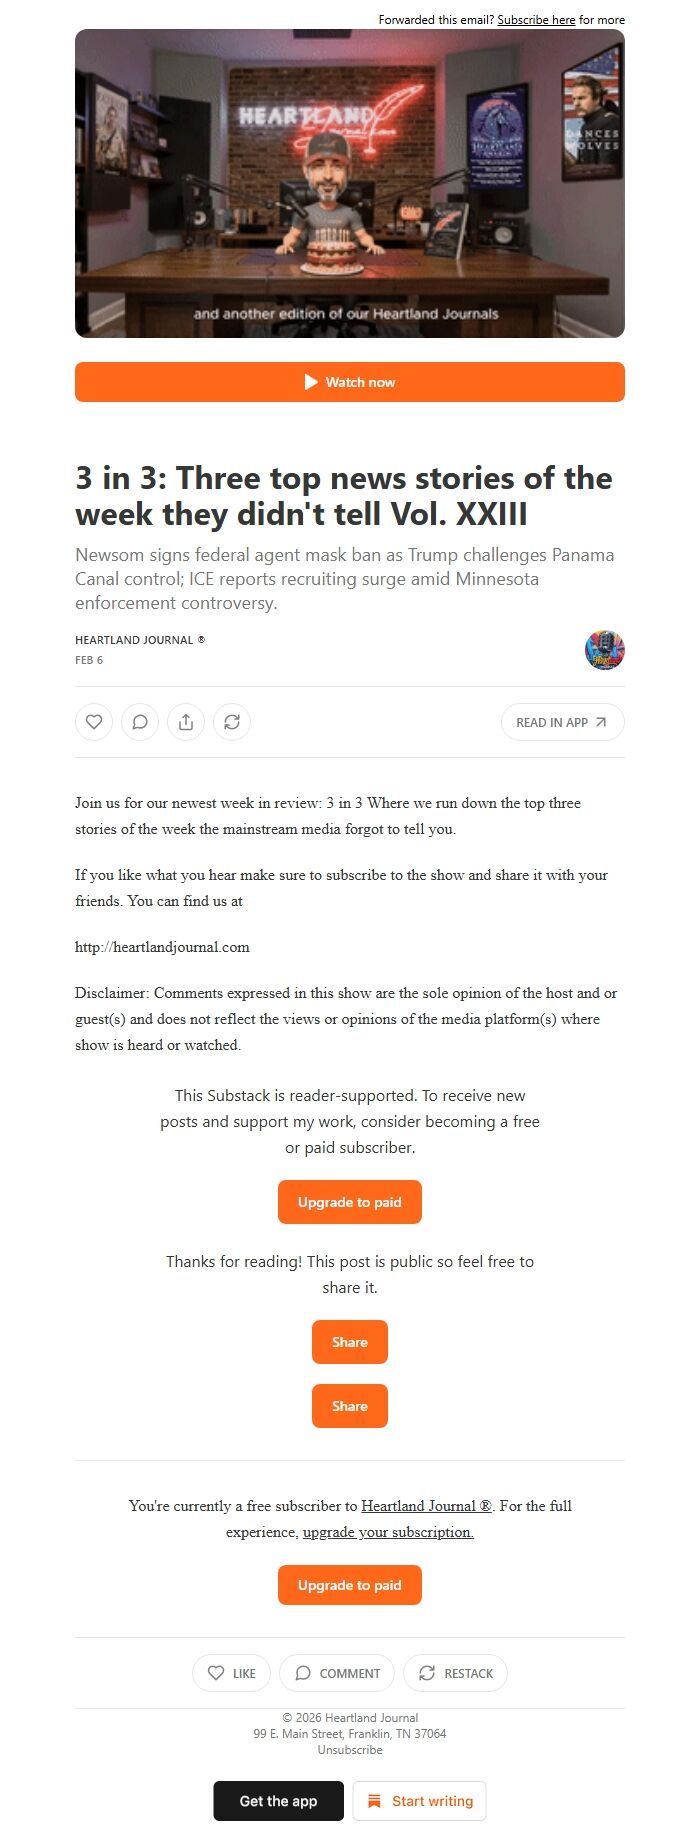Viewport: 700px width, 1830px height.
Task: Open comments via the speech bubble icon
Action: (x=140, y=721)
